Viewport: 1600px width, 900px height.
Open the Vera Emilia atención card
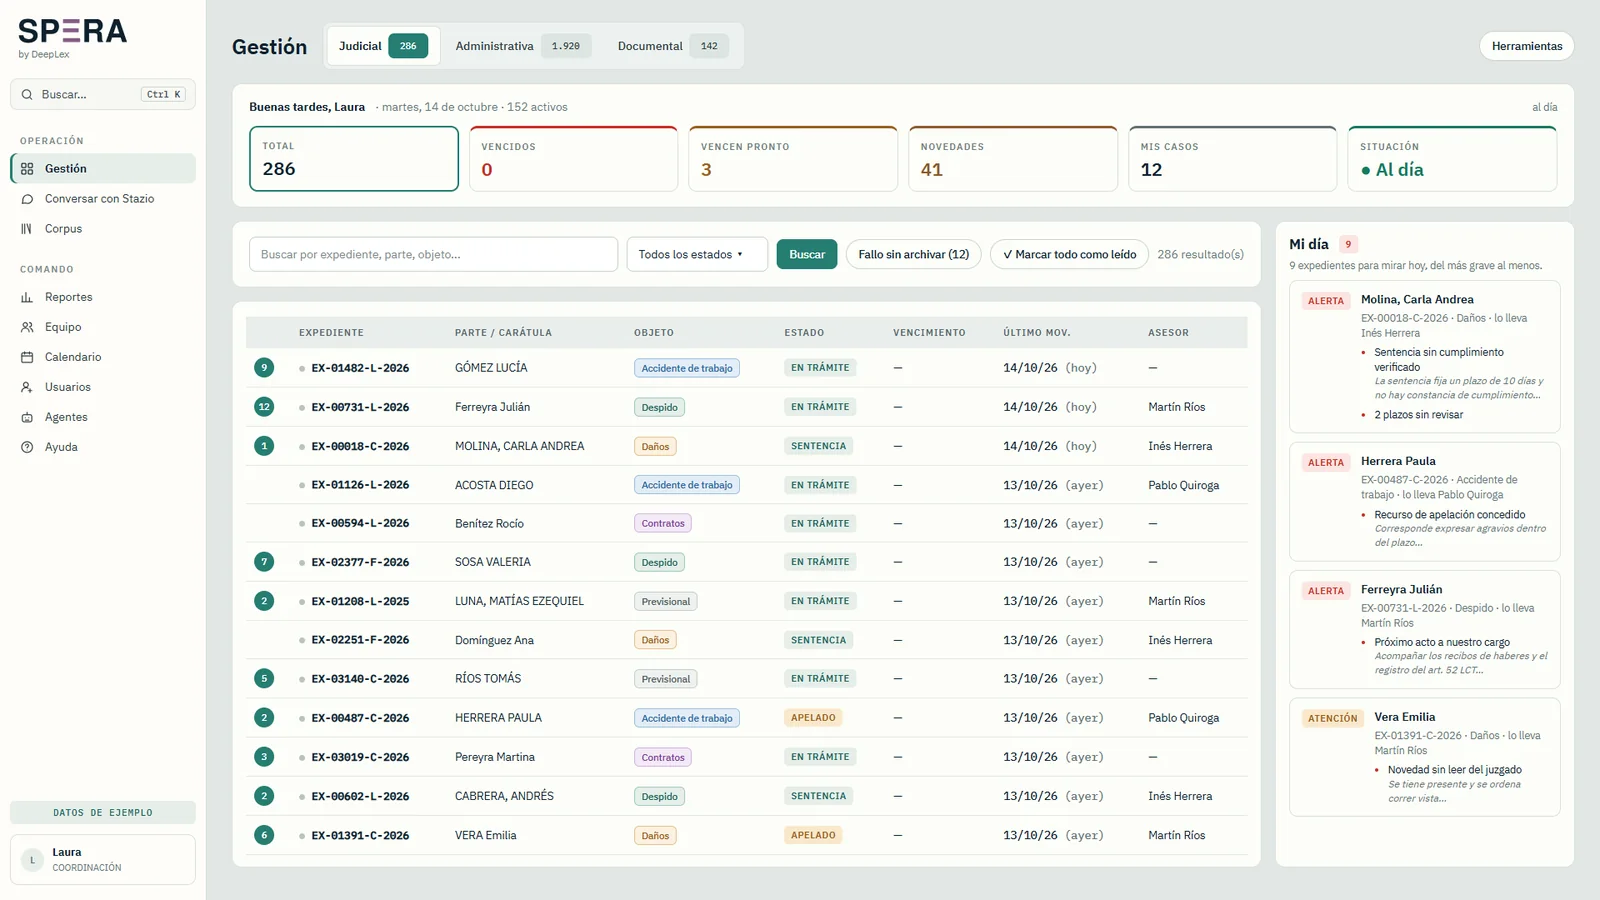pos(1425,757)
